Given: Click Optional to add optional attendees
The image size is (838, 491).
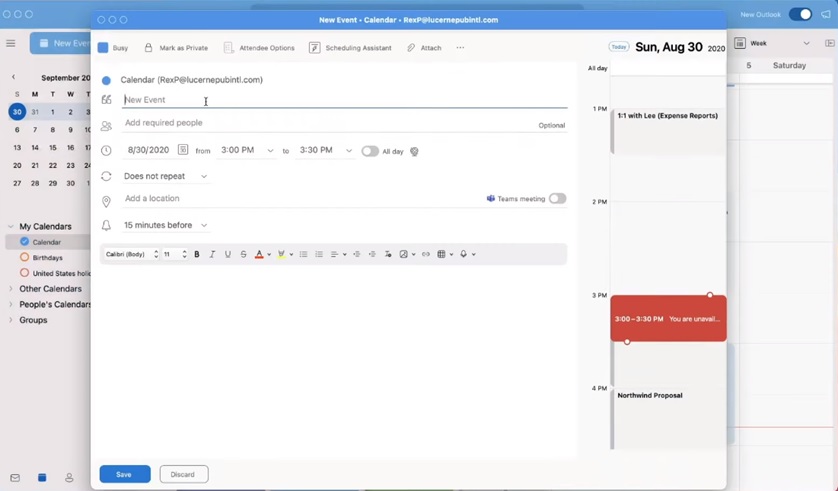Looking at the screenshot, I should [x=552, y=126].
